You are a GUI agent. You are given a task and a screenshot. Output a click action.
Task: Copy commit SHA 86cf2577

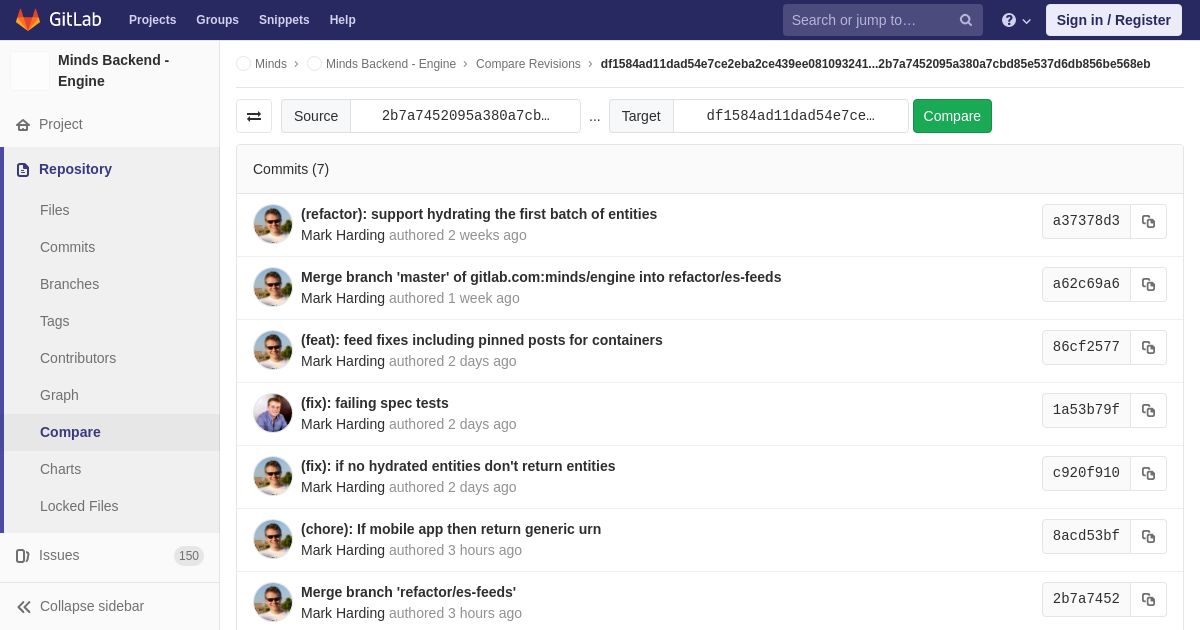pos(1148,347)
